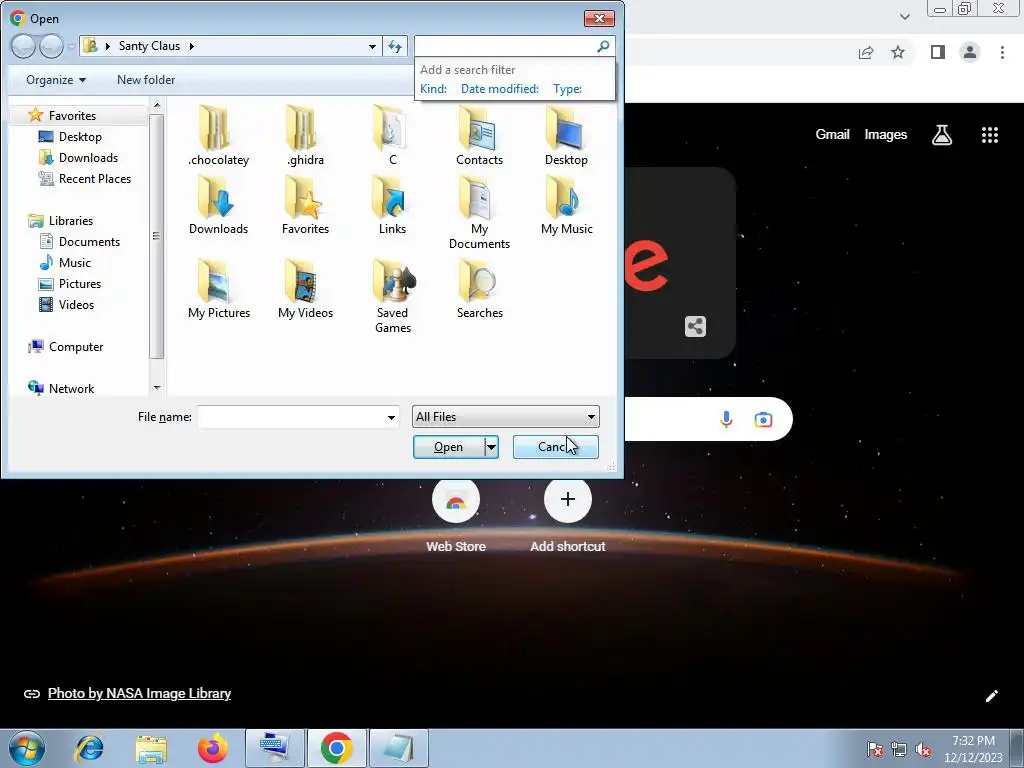Click the search magnifier icon in dialog
The height and width of the screenshot is (768, 1024).
coord(603,46)
